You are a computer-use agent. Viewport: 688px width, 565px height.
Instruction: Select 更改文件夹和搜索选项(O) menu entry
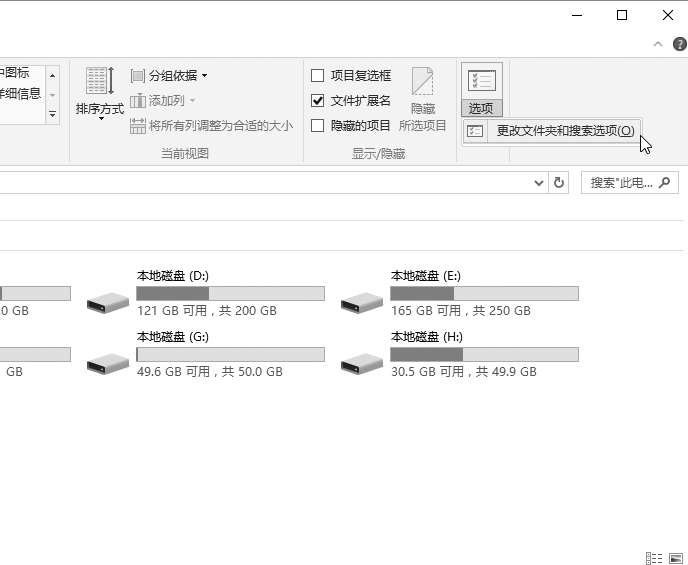[x=552, y=131]
